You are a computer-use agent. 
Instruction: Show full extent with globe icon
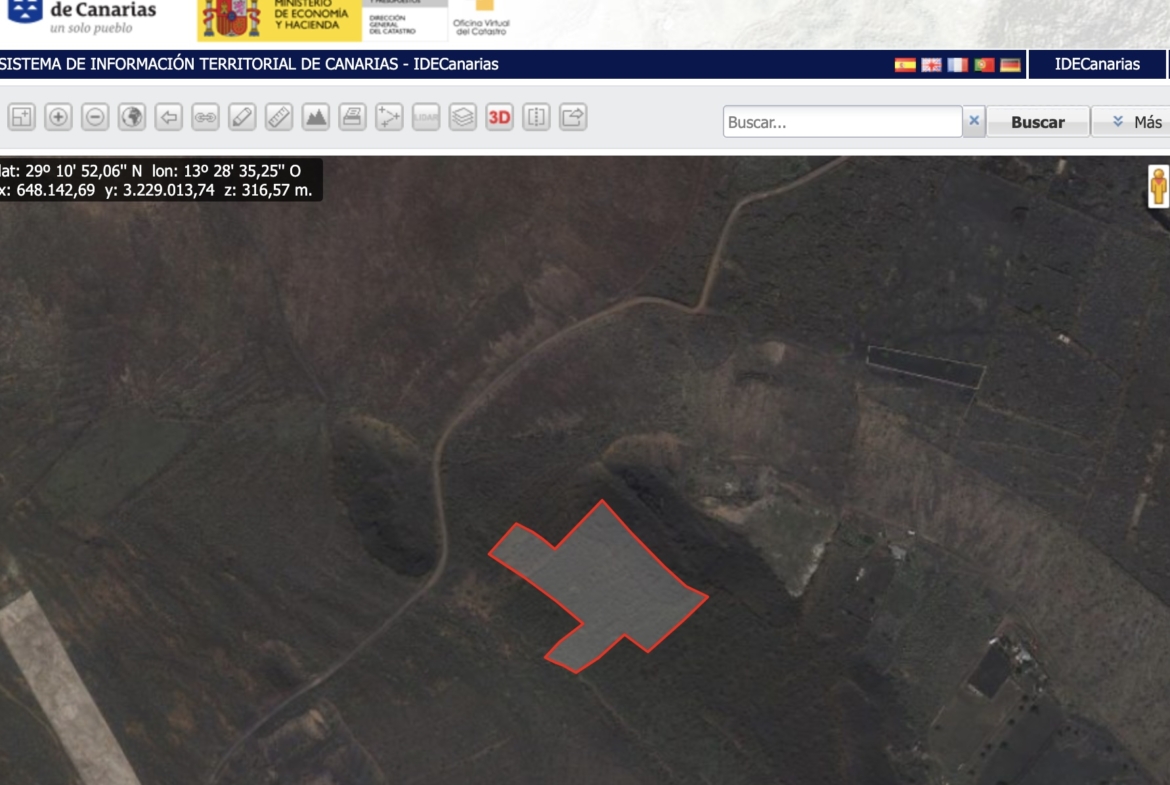point(132,117)
